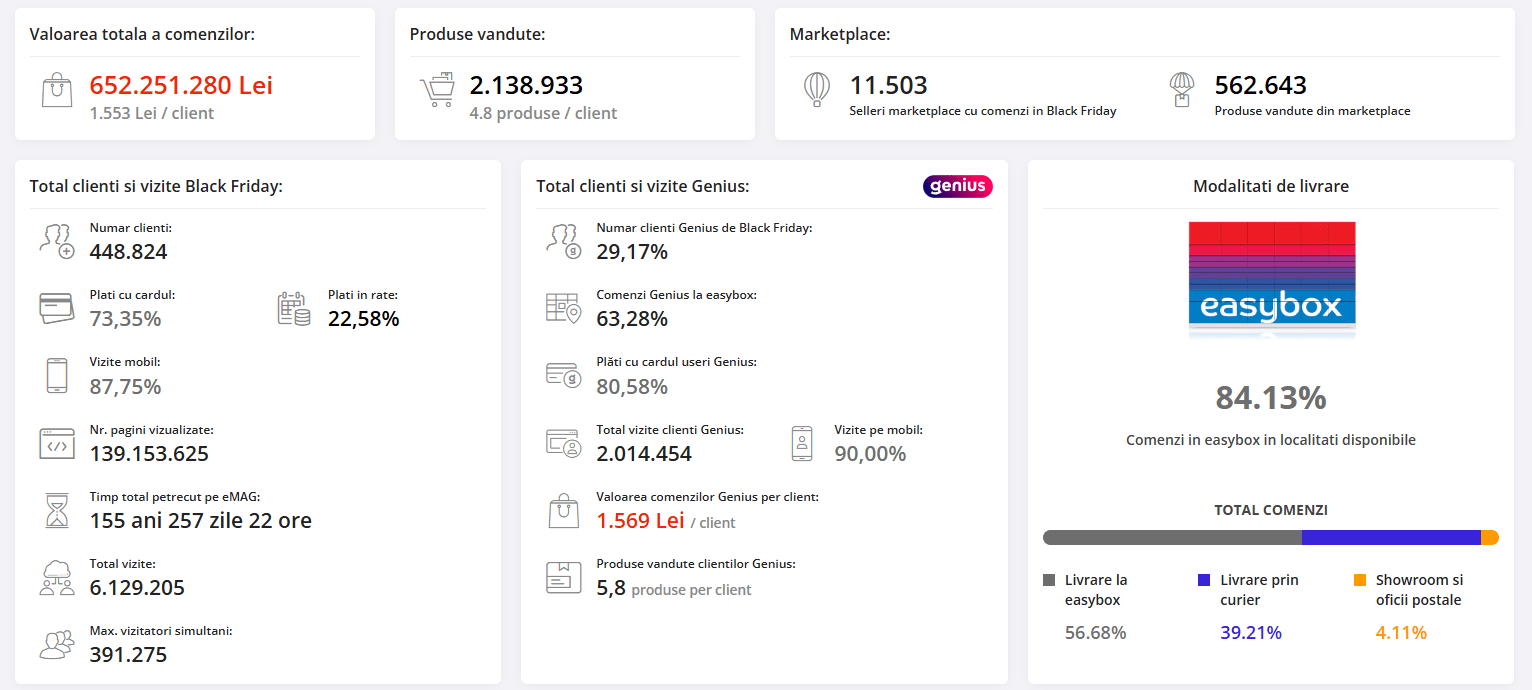1532x690 pixels.
Task: Click the cloud users icon for Total vizite
Action: [57, 578]
